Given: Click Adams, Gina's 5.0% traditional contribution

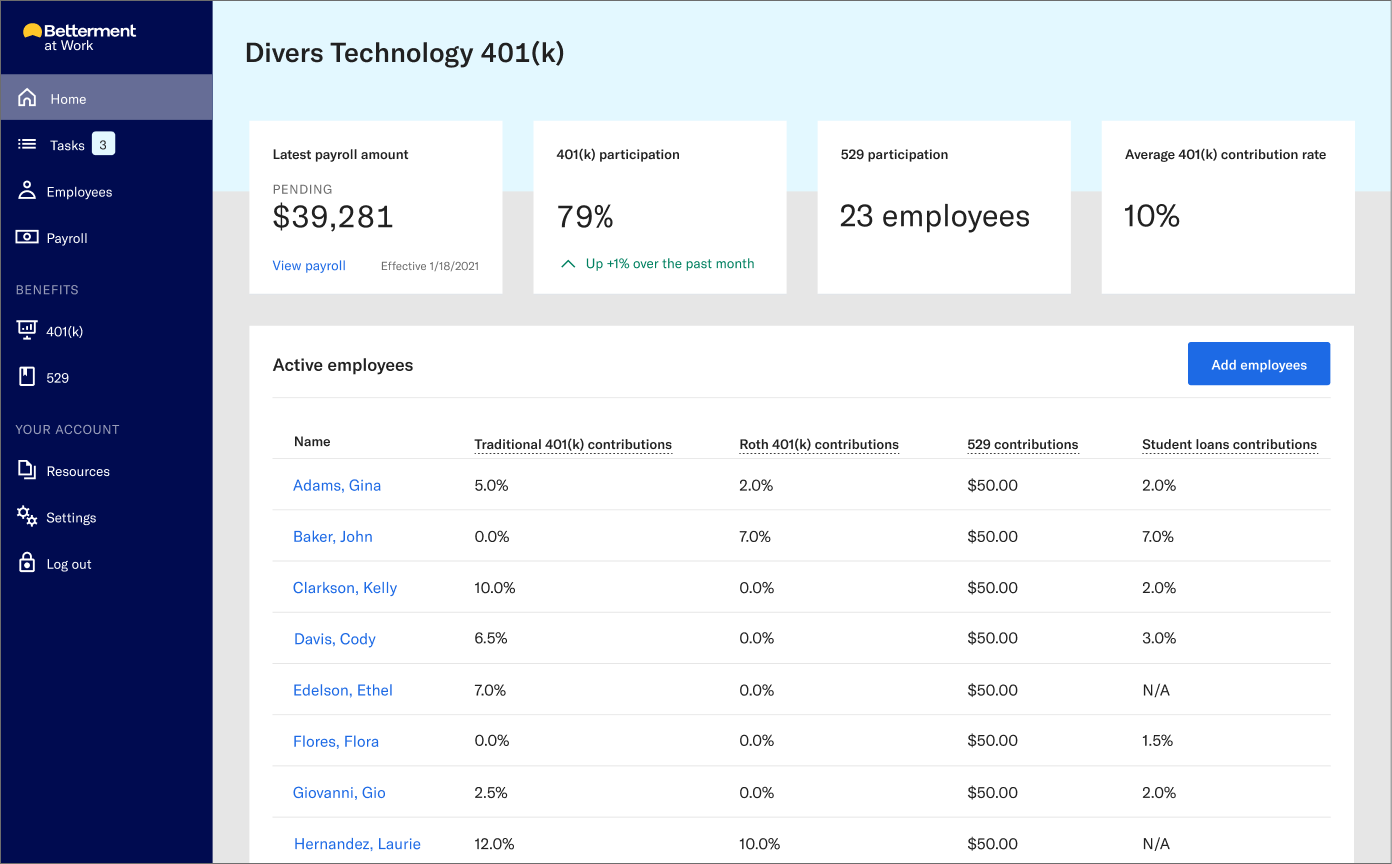Looking at the screenshot, I should (x=491, y=485).
